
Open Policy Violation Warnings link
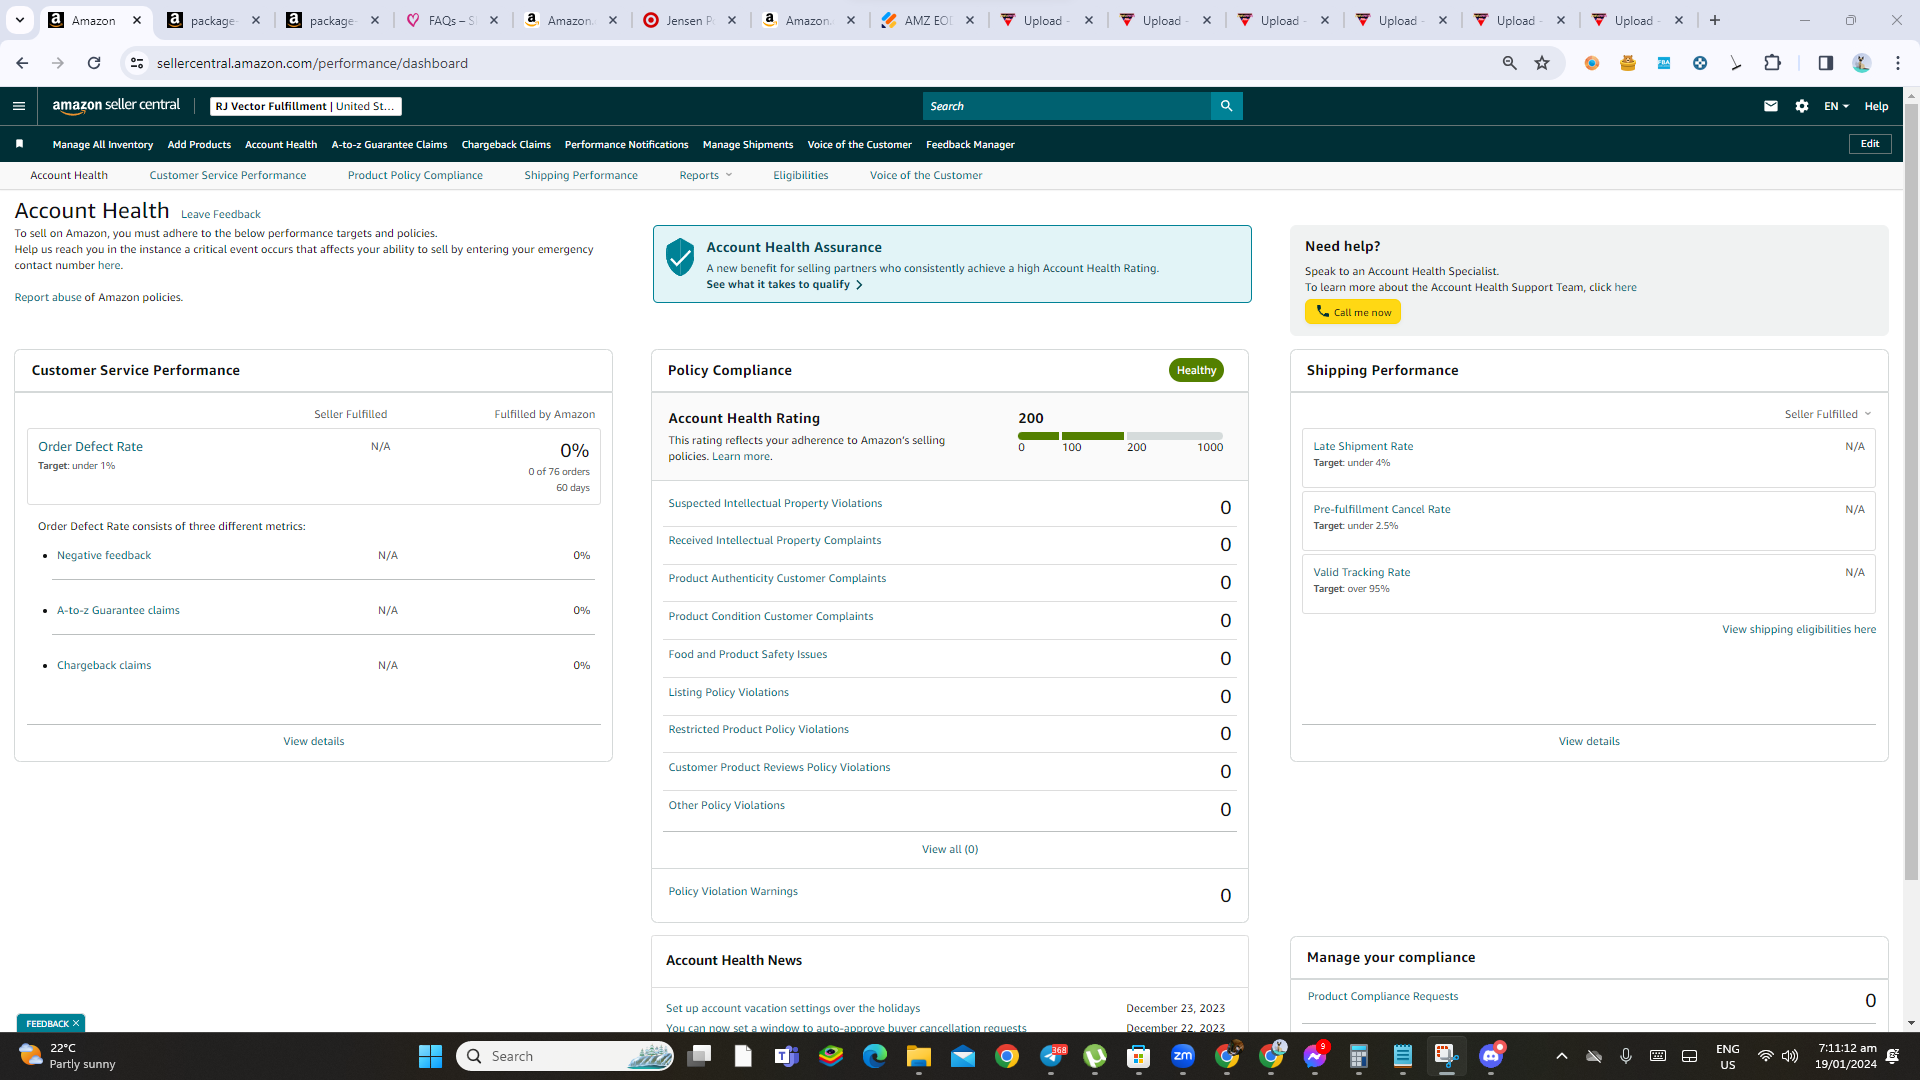pyautogui.click(x=733, y=892)
